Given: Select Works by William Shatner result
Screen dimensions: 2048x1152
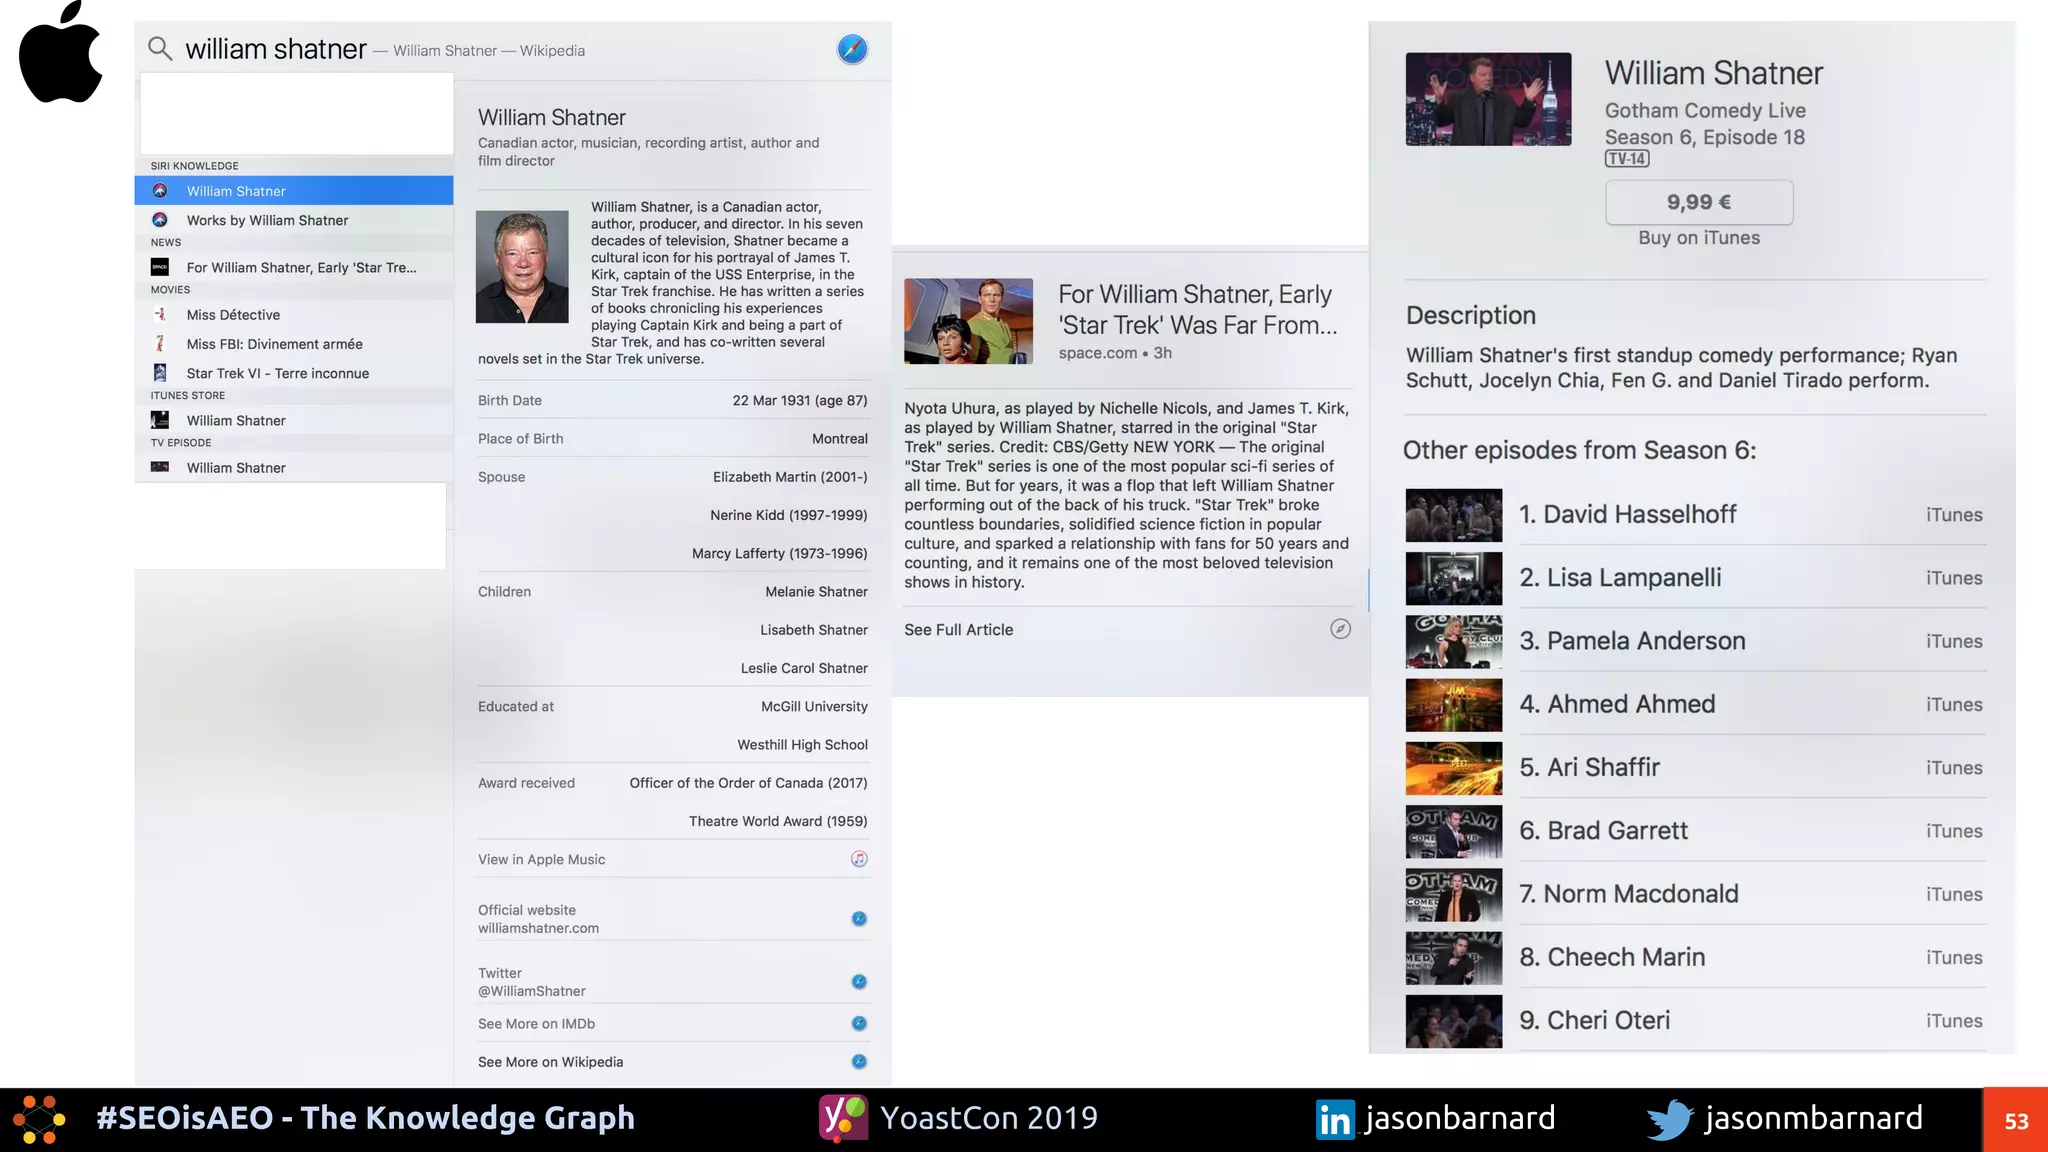Looking at the screenshot, I should 294,220.
